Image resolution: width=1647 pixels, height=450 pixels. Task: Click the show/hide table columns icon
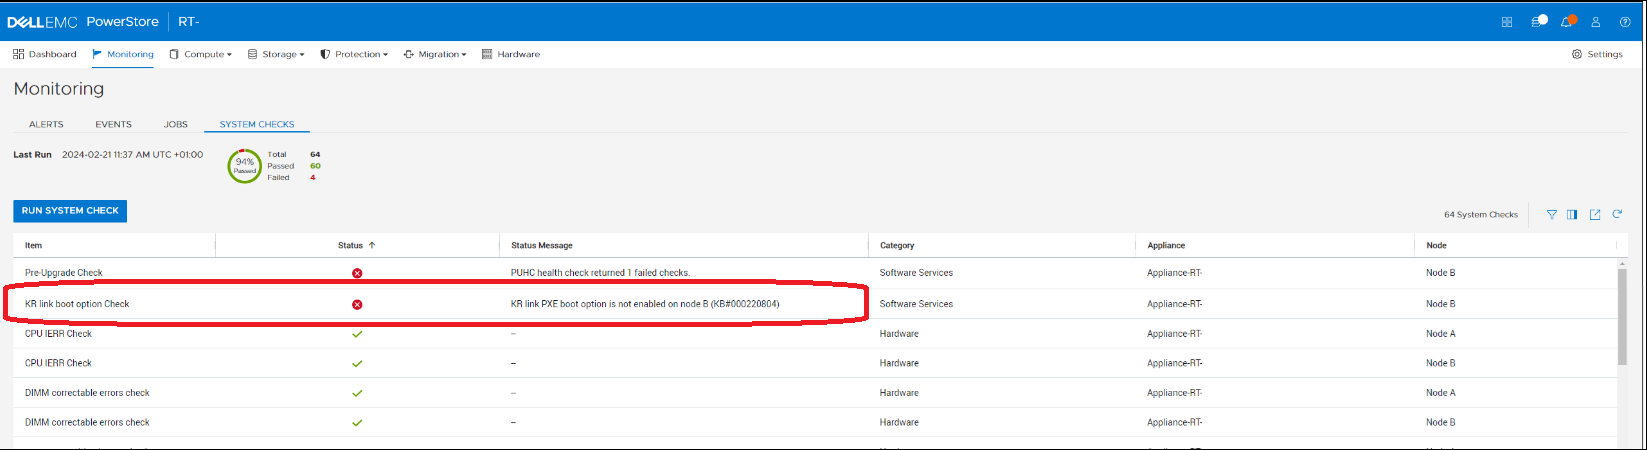pyautogui.click(x=1572, y=214)
